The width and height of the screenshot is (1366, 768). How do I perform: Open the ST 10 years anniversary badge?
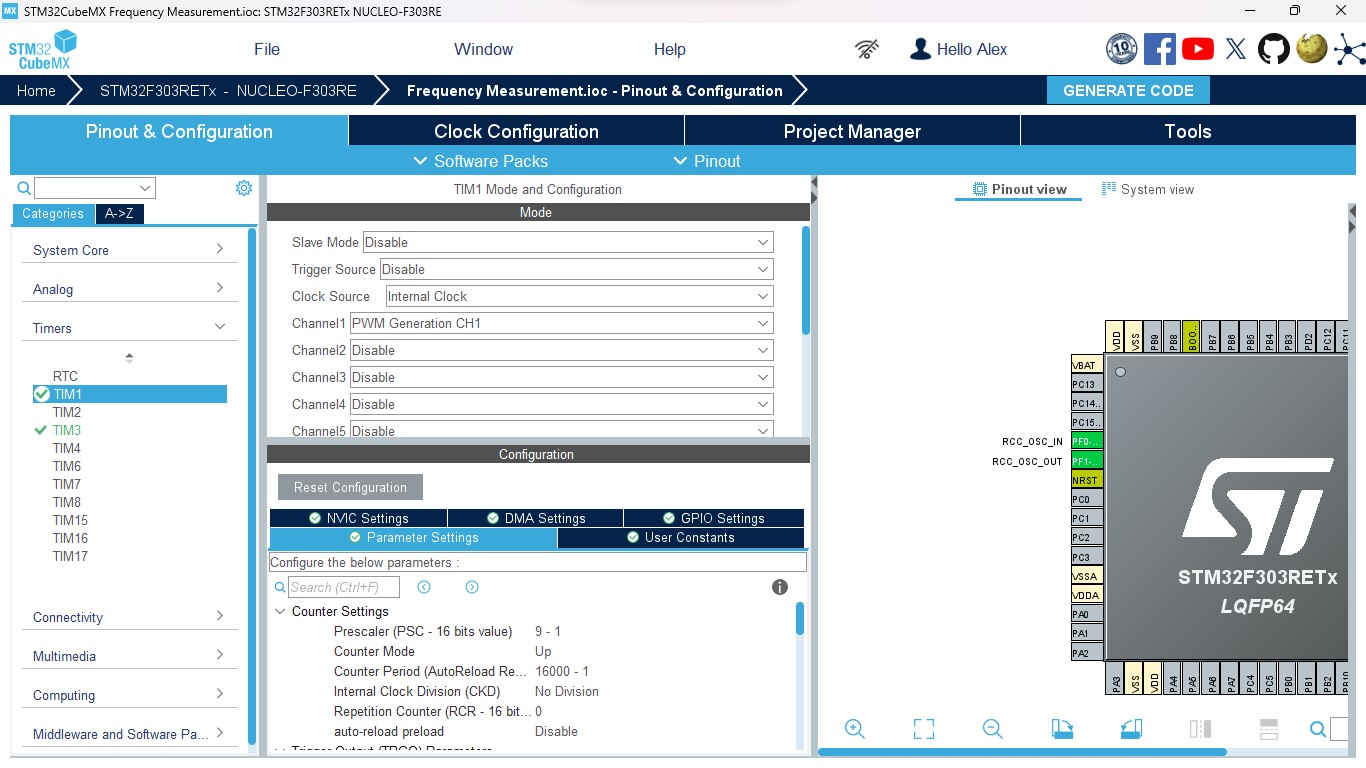(x=1122, y=49)
